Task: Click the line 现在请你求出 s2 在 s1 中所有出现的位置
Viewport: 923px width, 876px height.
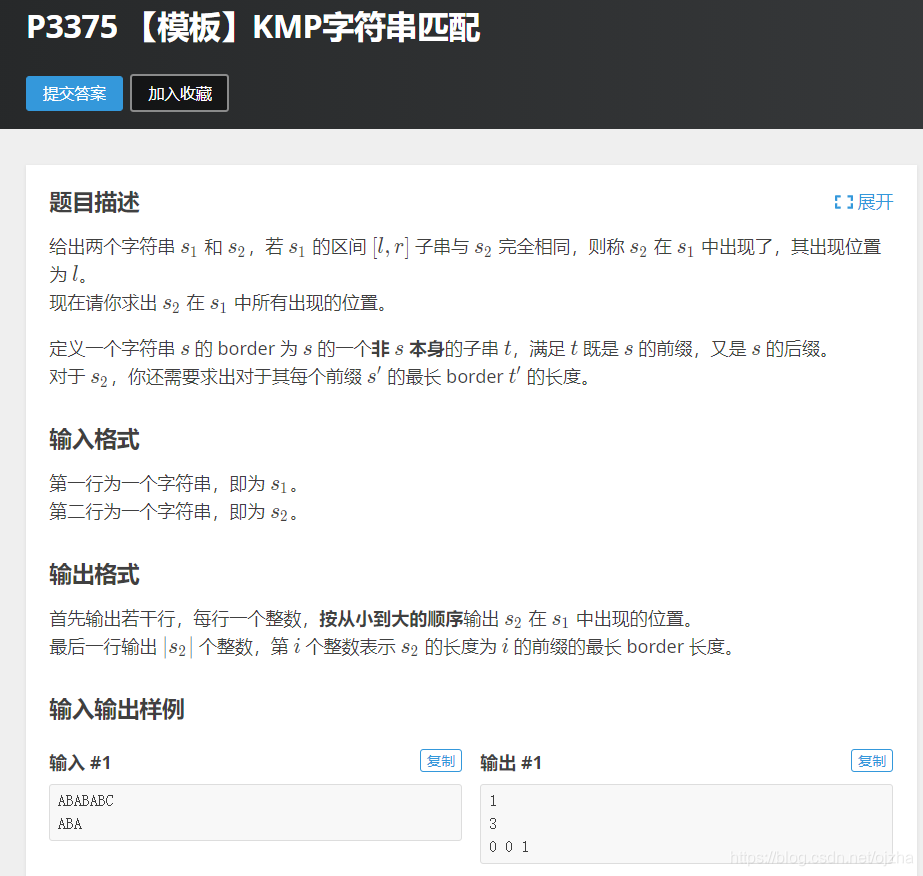Action: [x=218, y=303]
